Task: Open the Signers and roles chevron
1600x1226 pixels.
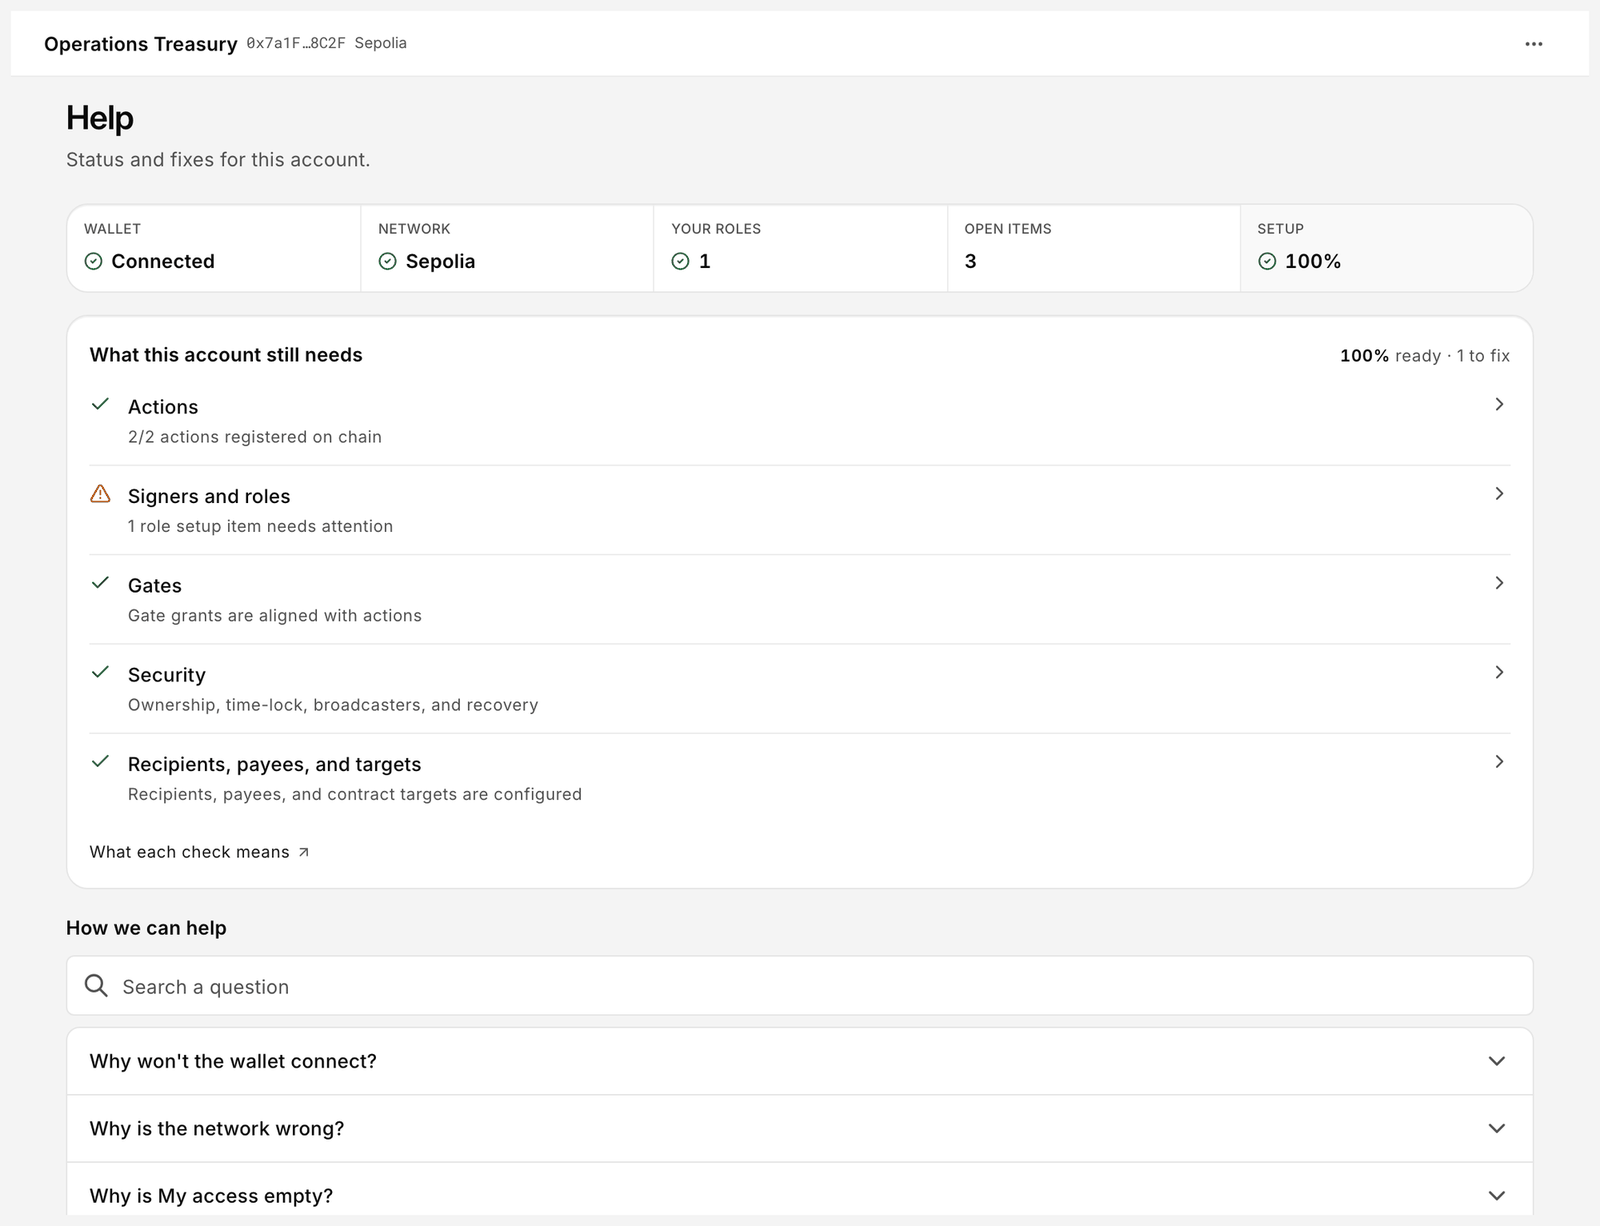Action: point(1499,494)
